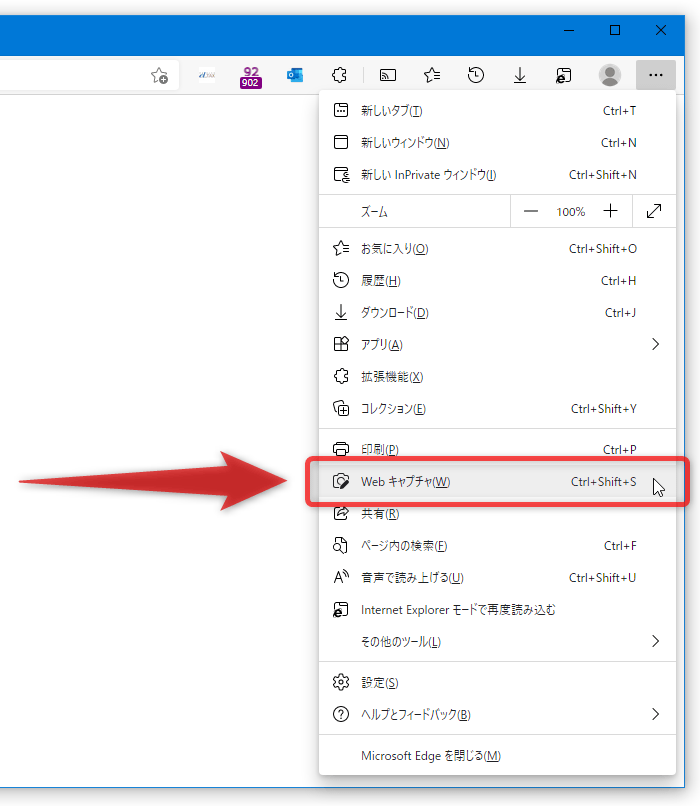The width and height of the screenshot is (700, 806).
Task: Open the Extensions puzzle icon in the toolbar
Action: (x=339, y=75)
